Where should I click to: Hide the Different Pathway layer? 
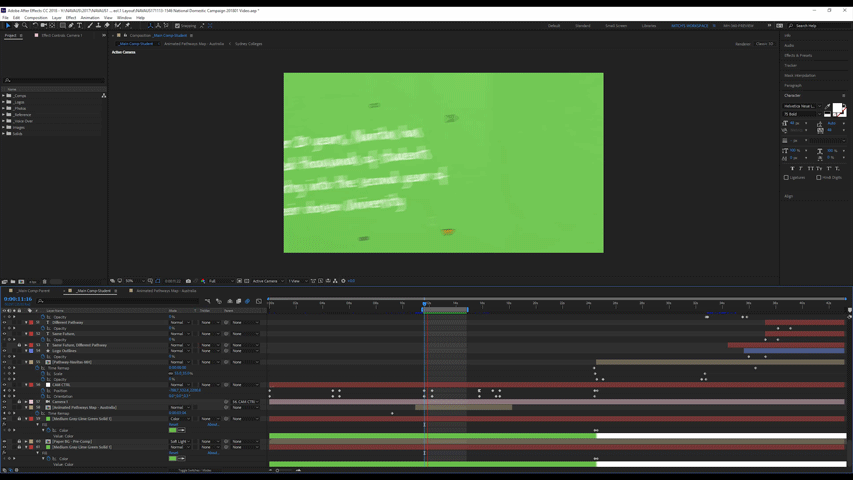4,322
